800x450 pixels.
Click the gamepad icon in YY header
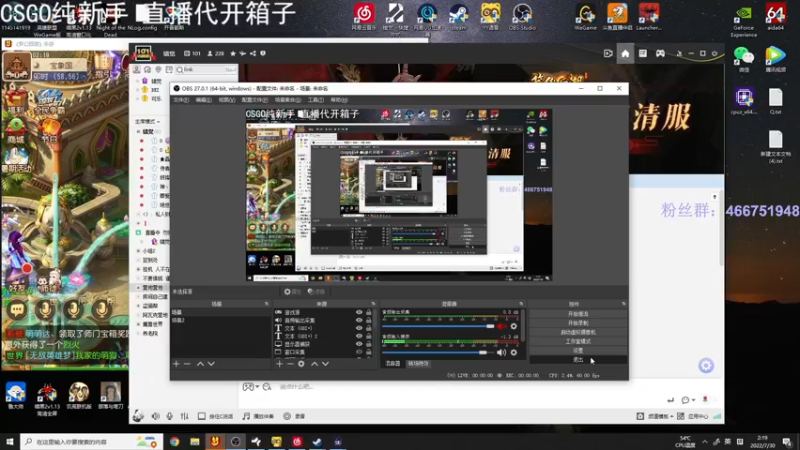pyautogui.click(x=660, y=53)
